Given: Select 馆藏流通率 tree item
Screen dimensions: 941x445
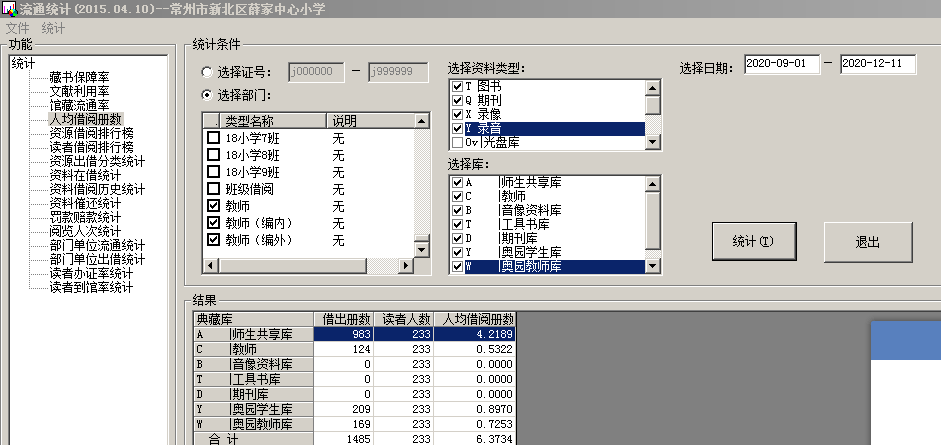Looking at the screenshot, I should click(x=79, y=105).
